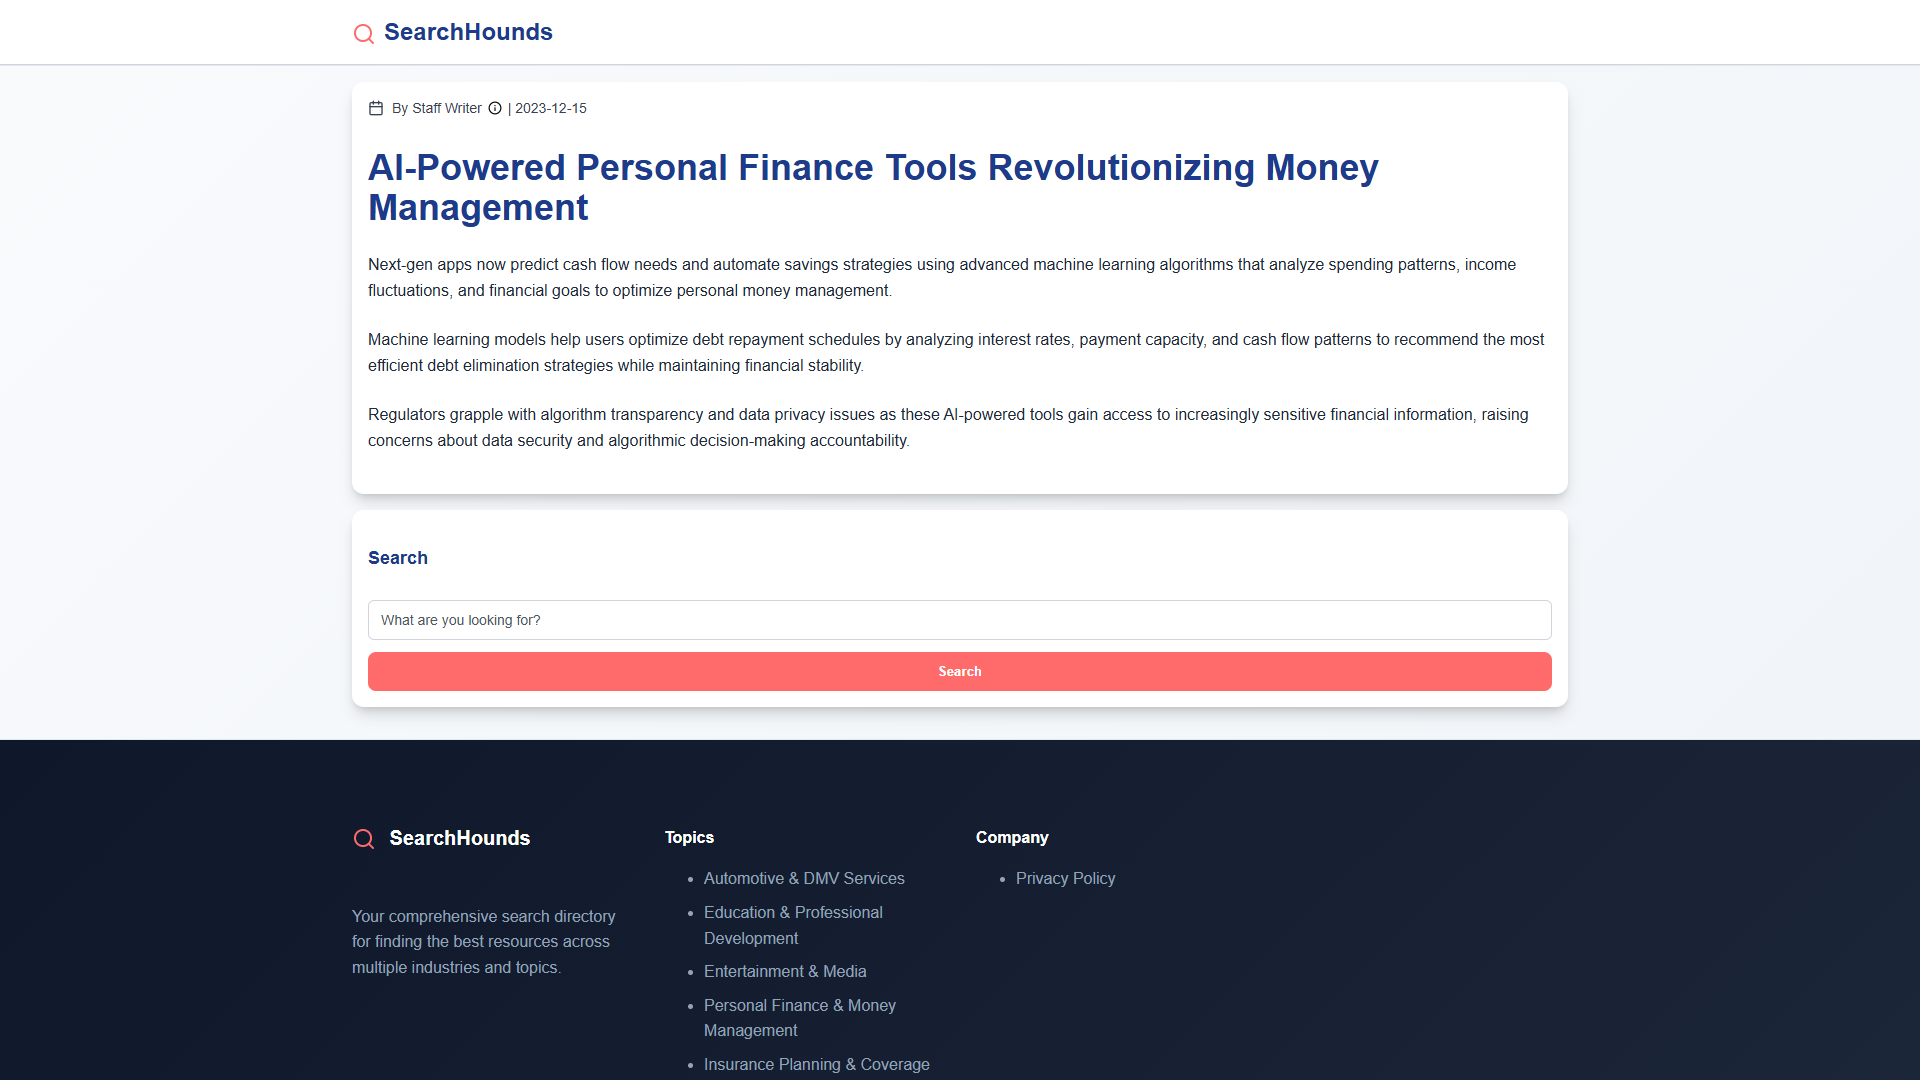This screenshot has height=1080, width=1920.
Task: Click the By Staff Writer byline text
Action: coord(437,108)
